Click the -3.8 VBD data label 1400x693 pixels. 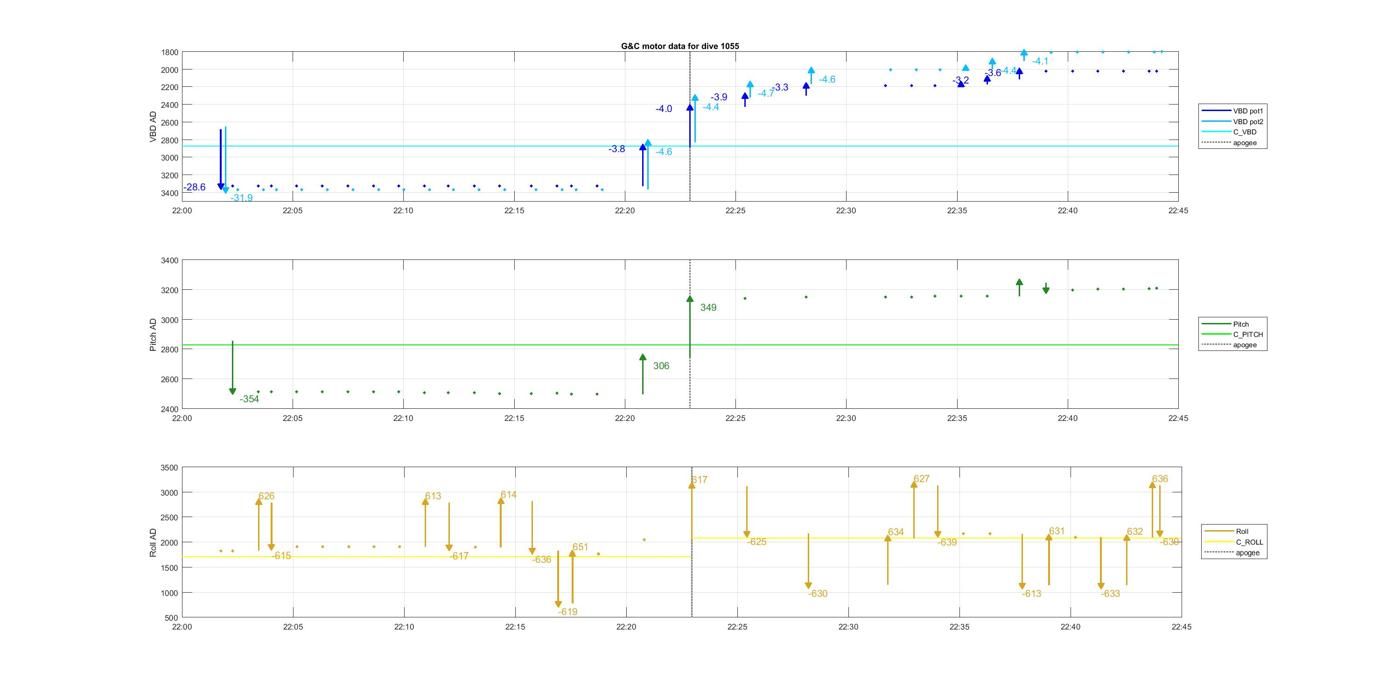(617, 149)
